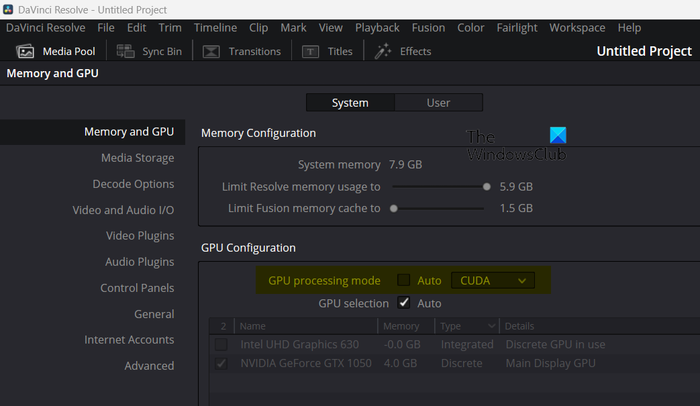
Task: Open the Fusion menu
Action: (x=428, y=28)
